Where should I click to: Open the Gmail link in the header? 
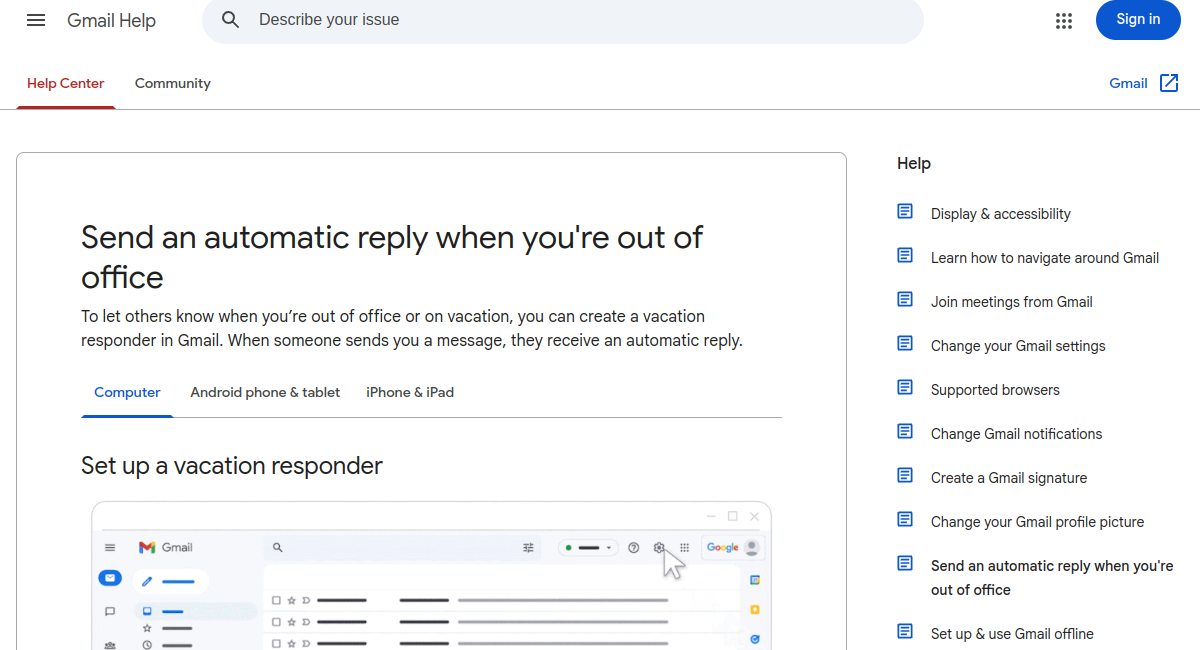1128,83
